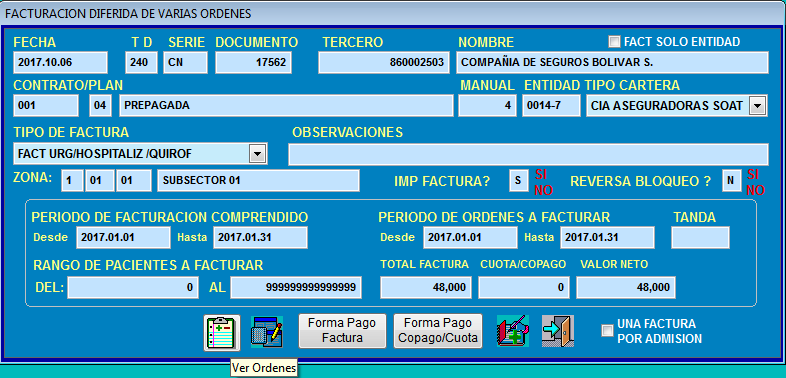Viewport: 786px width, 378px height.
Task: Click the SUBSECTOR 01 field
Action: point(259,180)
